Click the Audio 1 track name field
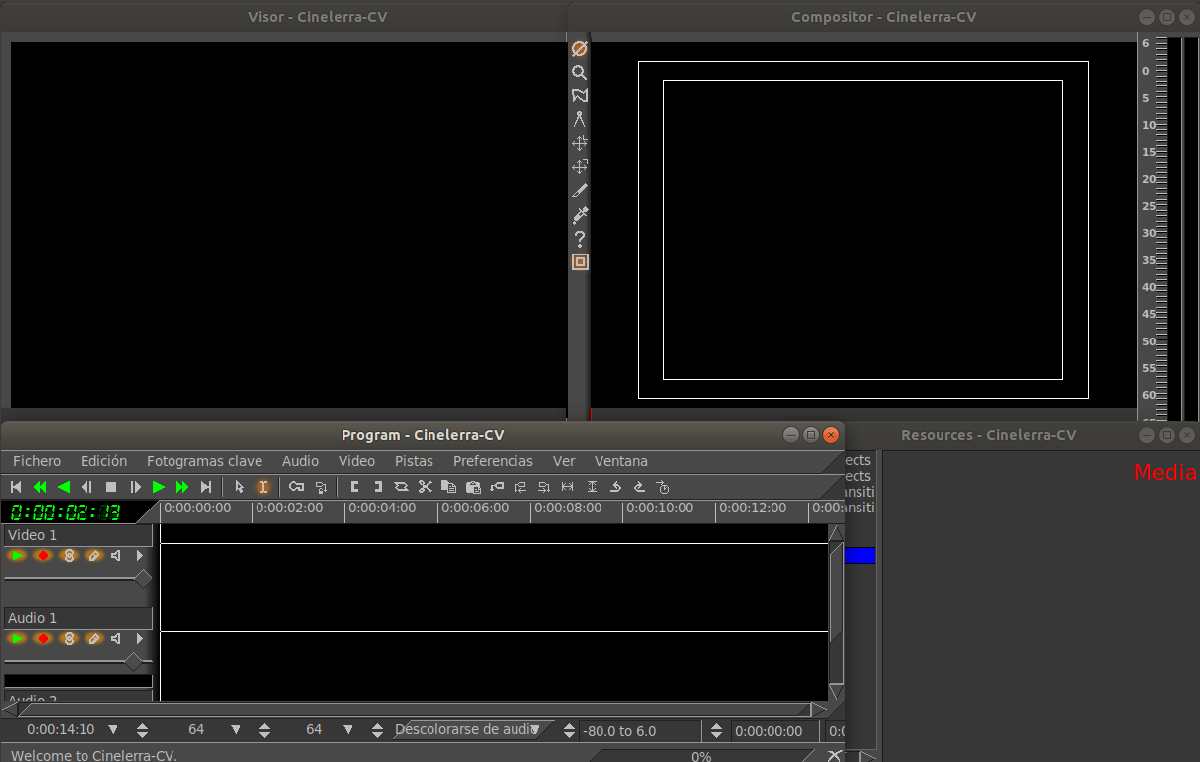This screenshot has width=1200, height=762. coord(78,618)
